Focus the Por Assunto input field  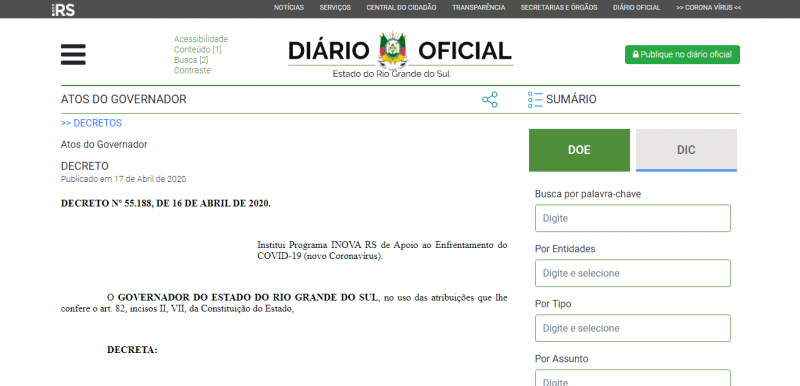coord(633,378)
